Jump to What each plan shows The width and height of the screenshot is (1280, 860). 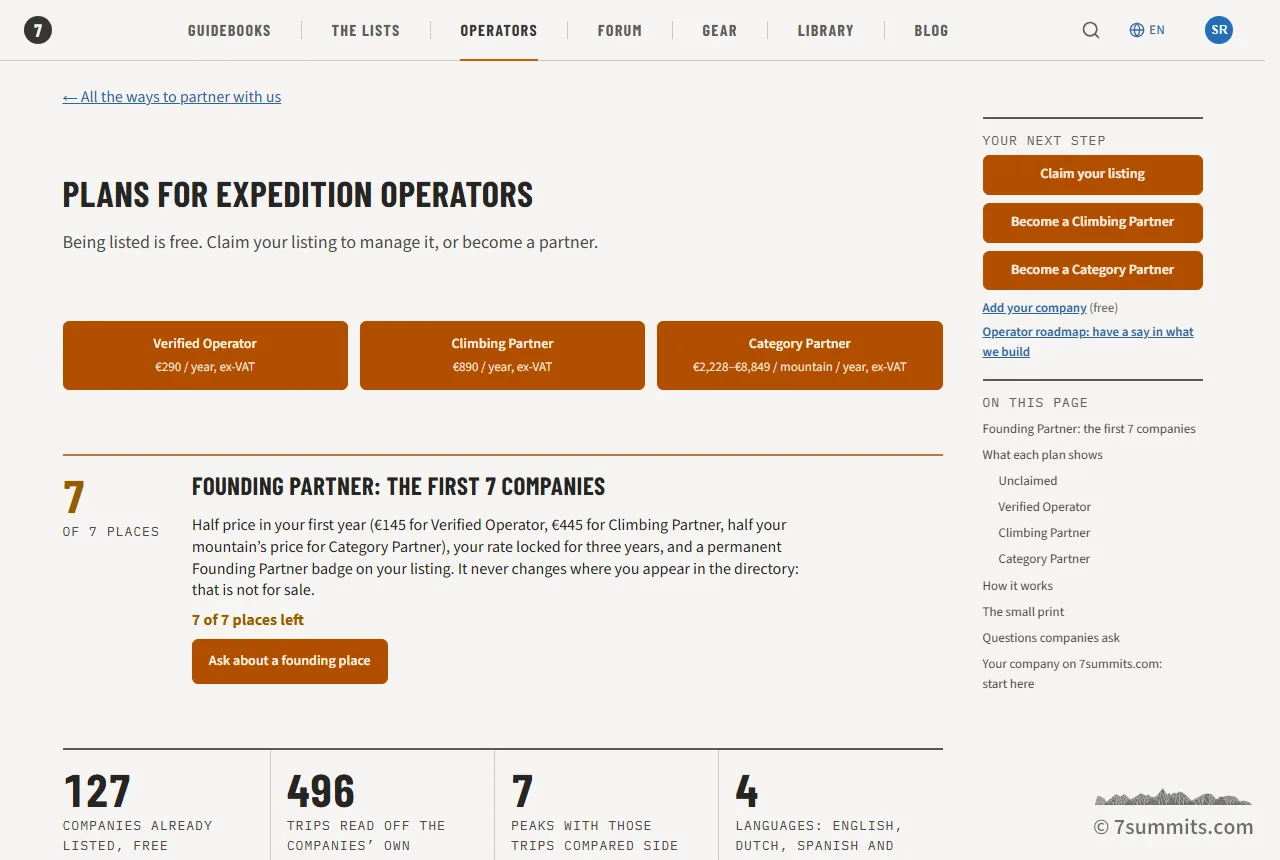click(1042, 455)
